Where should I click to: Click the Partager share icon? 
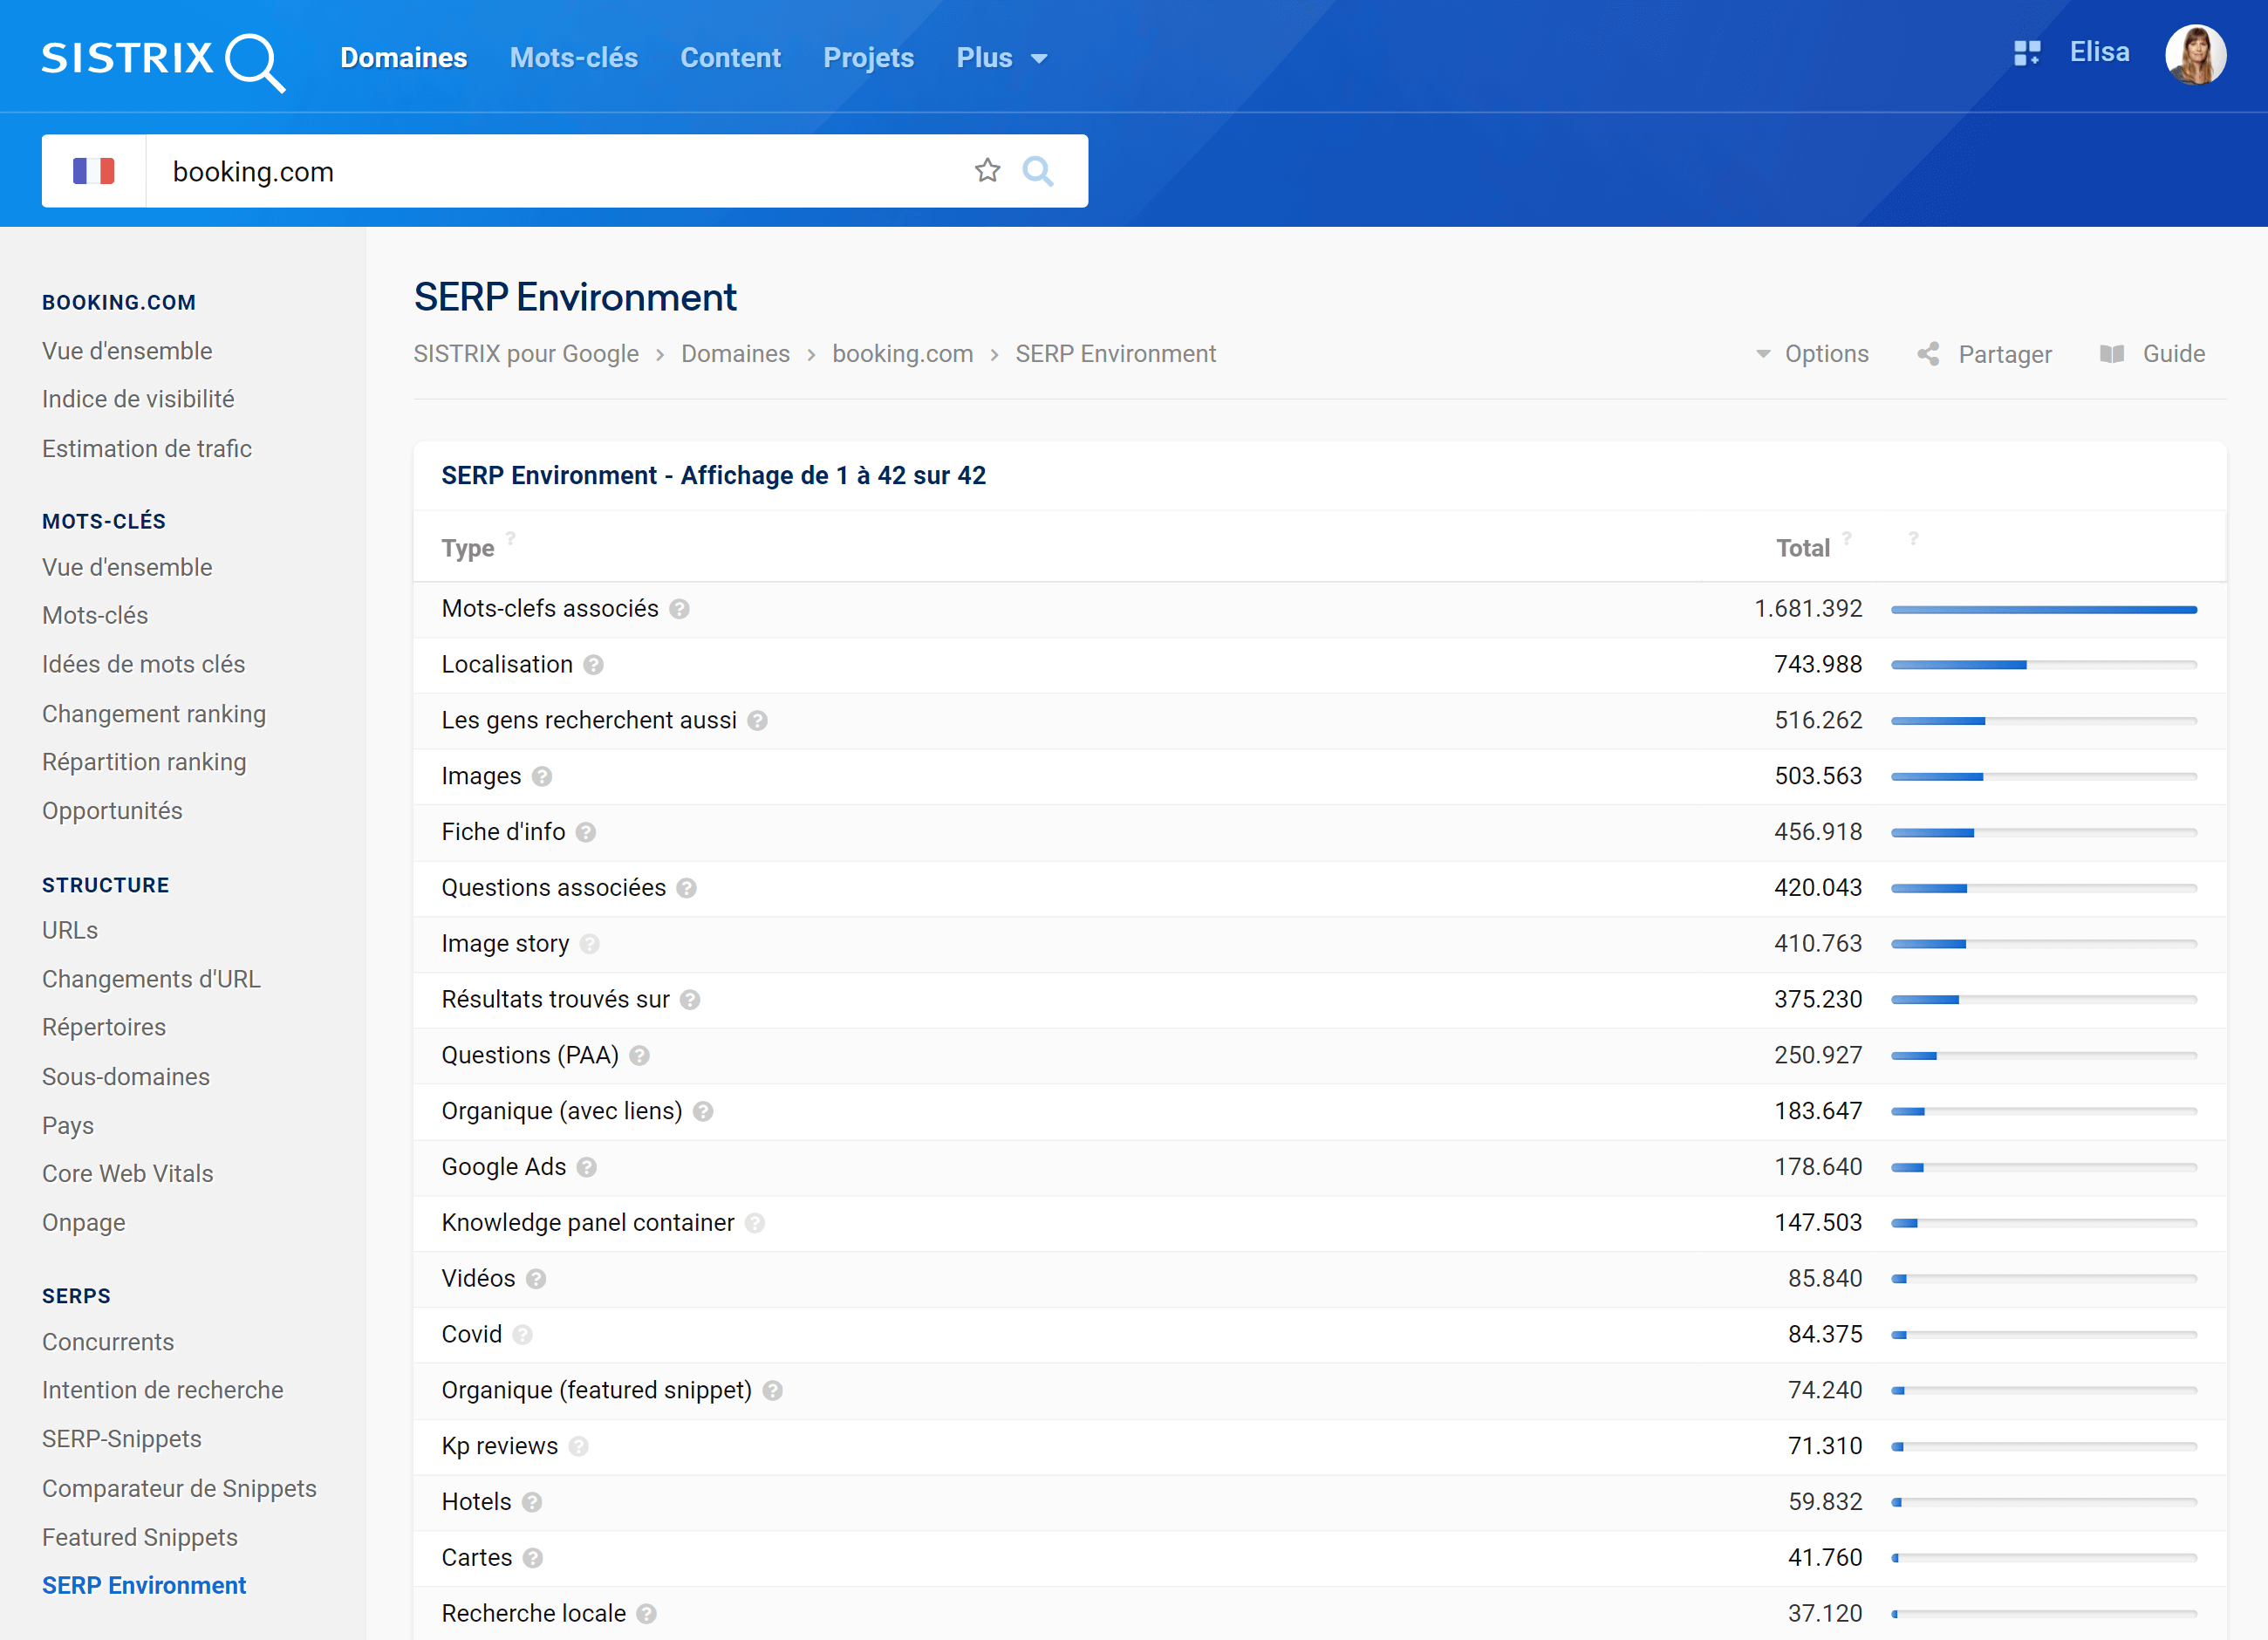click(x=1929, y=354)
